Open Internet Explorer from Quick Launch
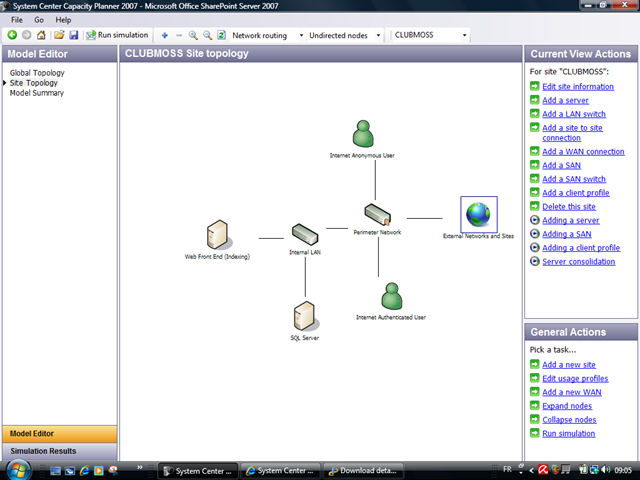640x480 pixels. pos(84,471)
